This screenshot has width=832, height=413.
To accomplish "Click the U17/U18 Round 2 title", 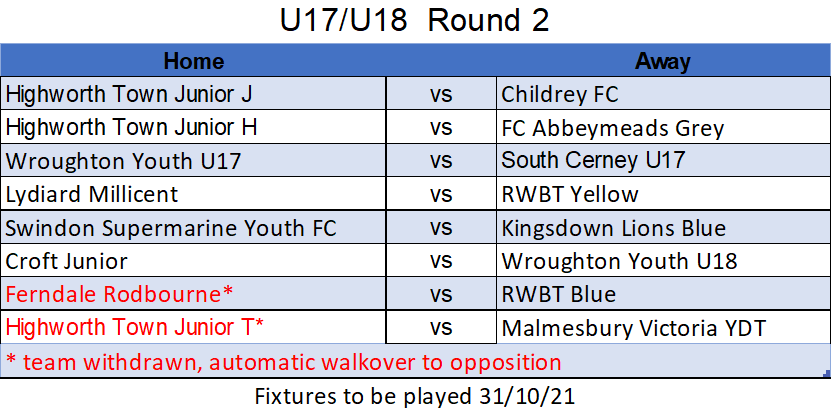I will (x=414, y=20).
